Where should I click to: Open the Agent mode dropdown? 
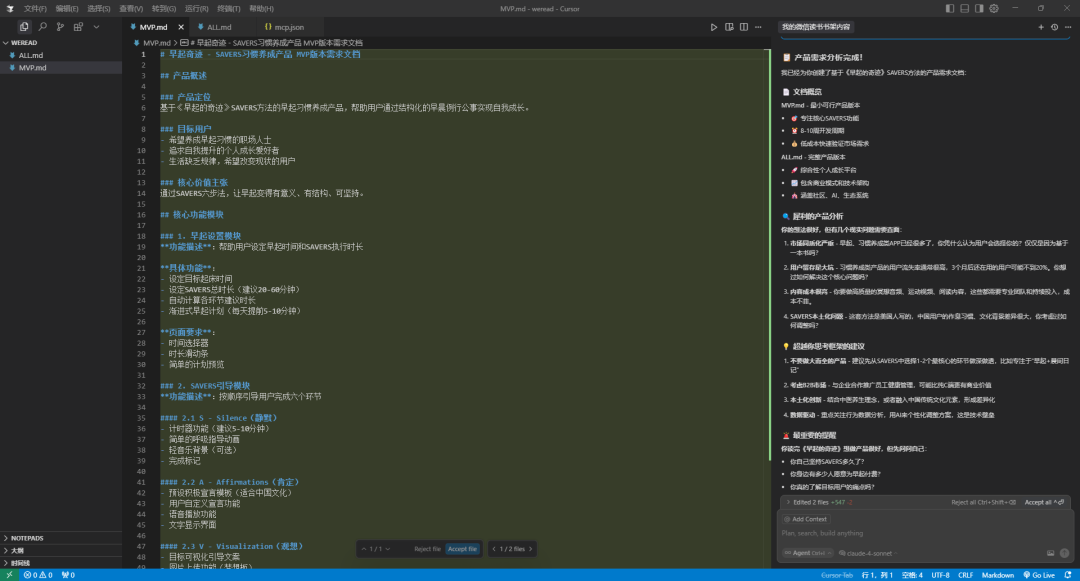(x=808, y=553)
